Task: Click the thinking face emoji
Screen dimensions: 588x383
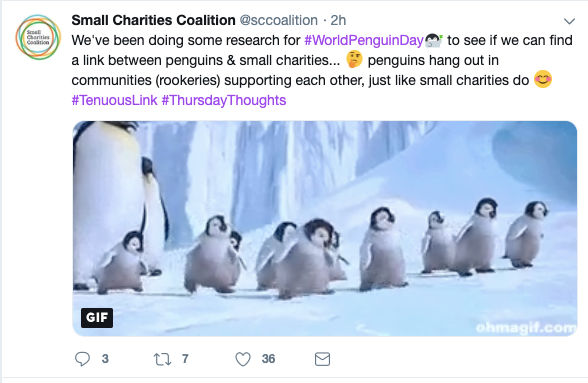Action: tap(354, 60)
